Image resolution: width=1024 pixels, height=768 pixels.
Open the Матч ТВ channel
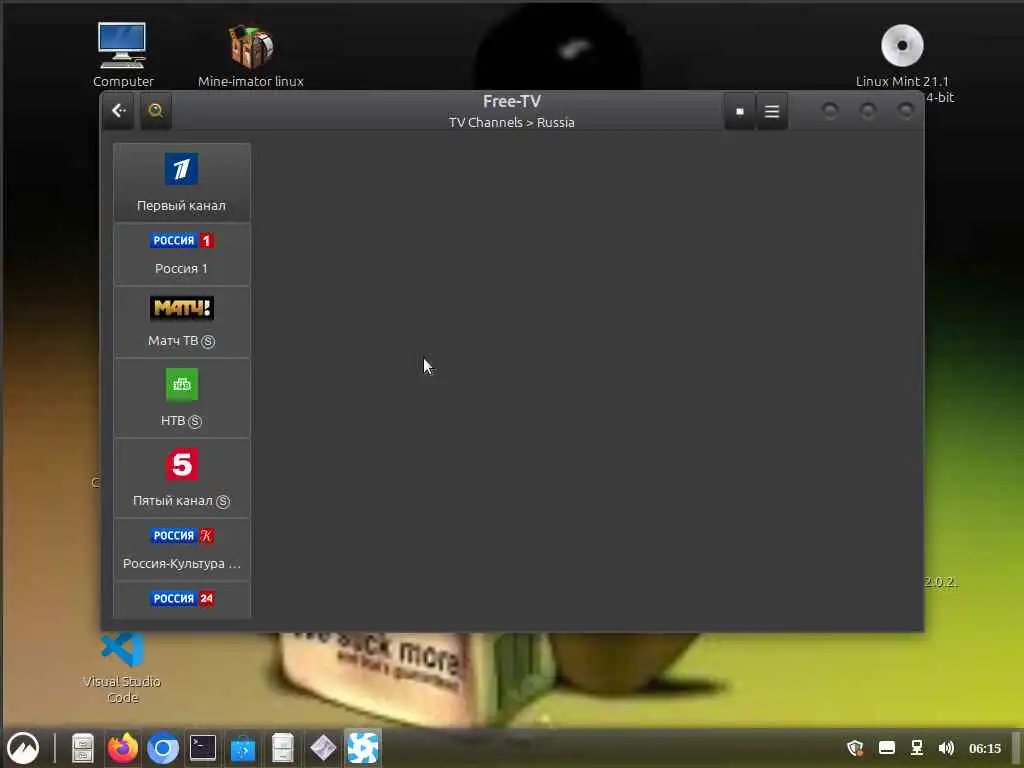pos(182,322)
